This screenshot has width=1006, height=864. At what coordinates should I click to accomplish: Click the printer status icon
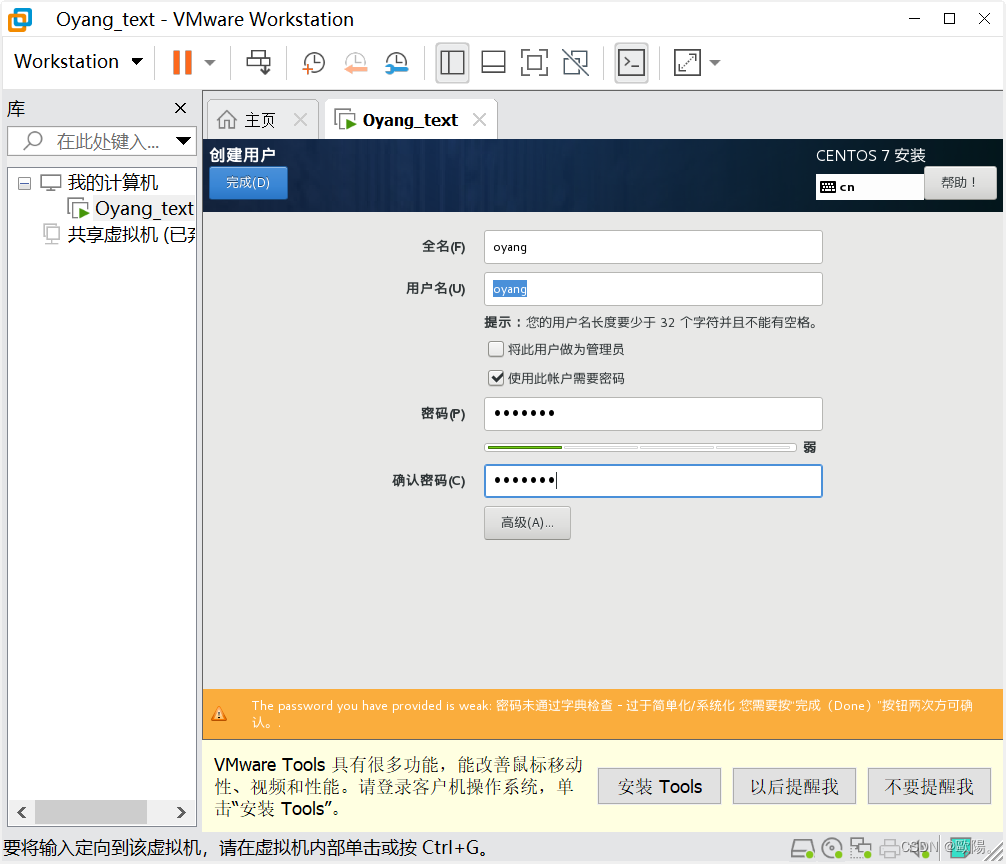(x=890, y=849)
